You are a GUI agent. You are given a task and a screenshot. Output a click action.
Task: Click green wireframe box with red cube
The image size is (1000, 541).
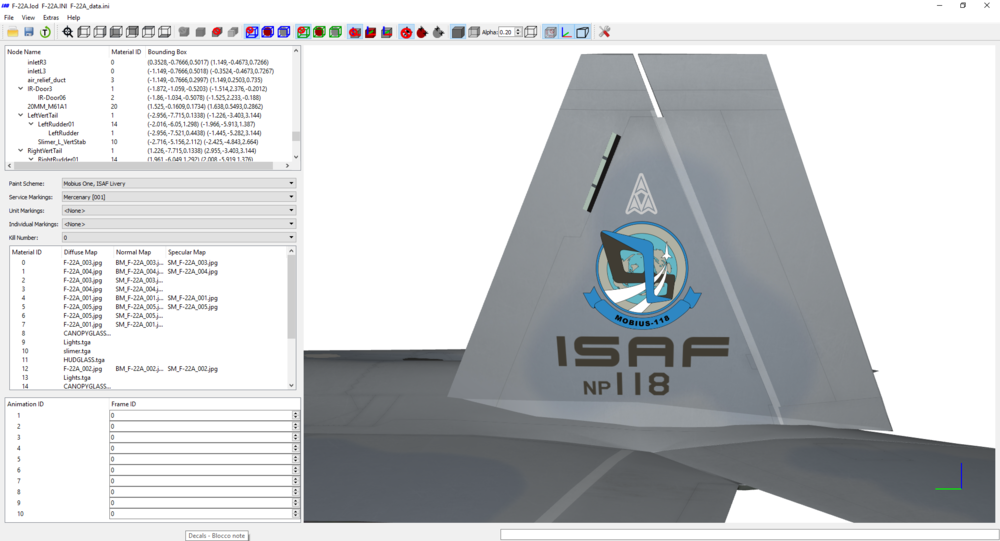pos(320,32)
